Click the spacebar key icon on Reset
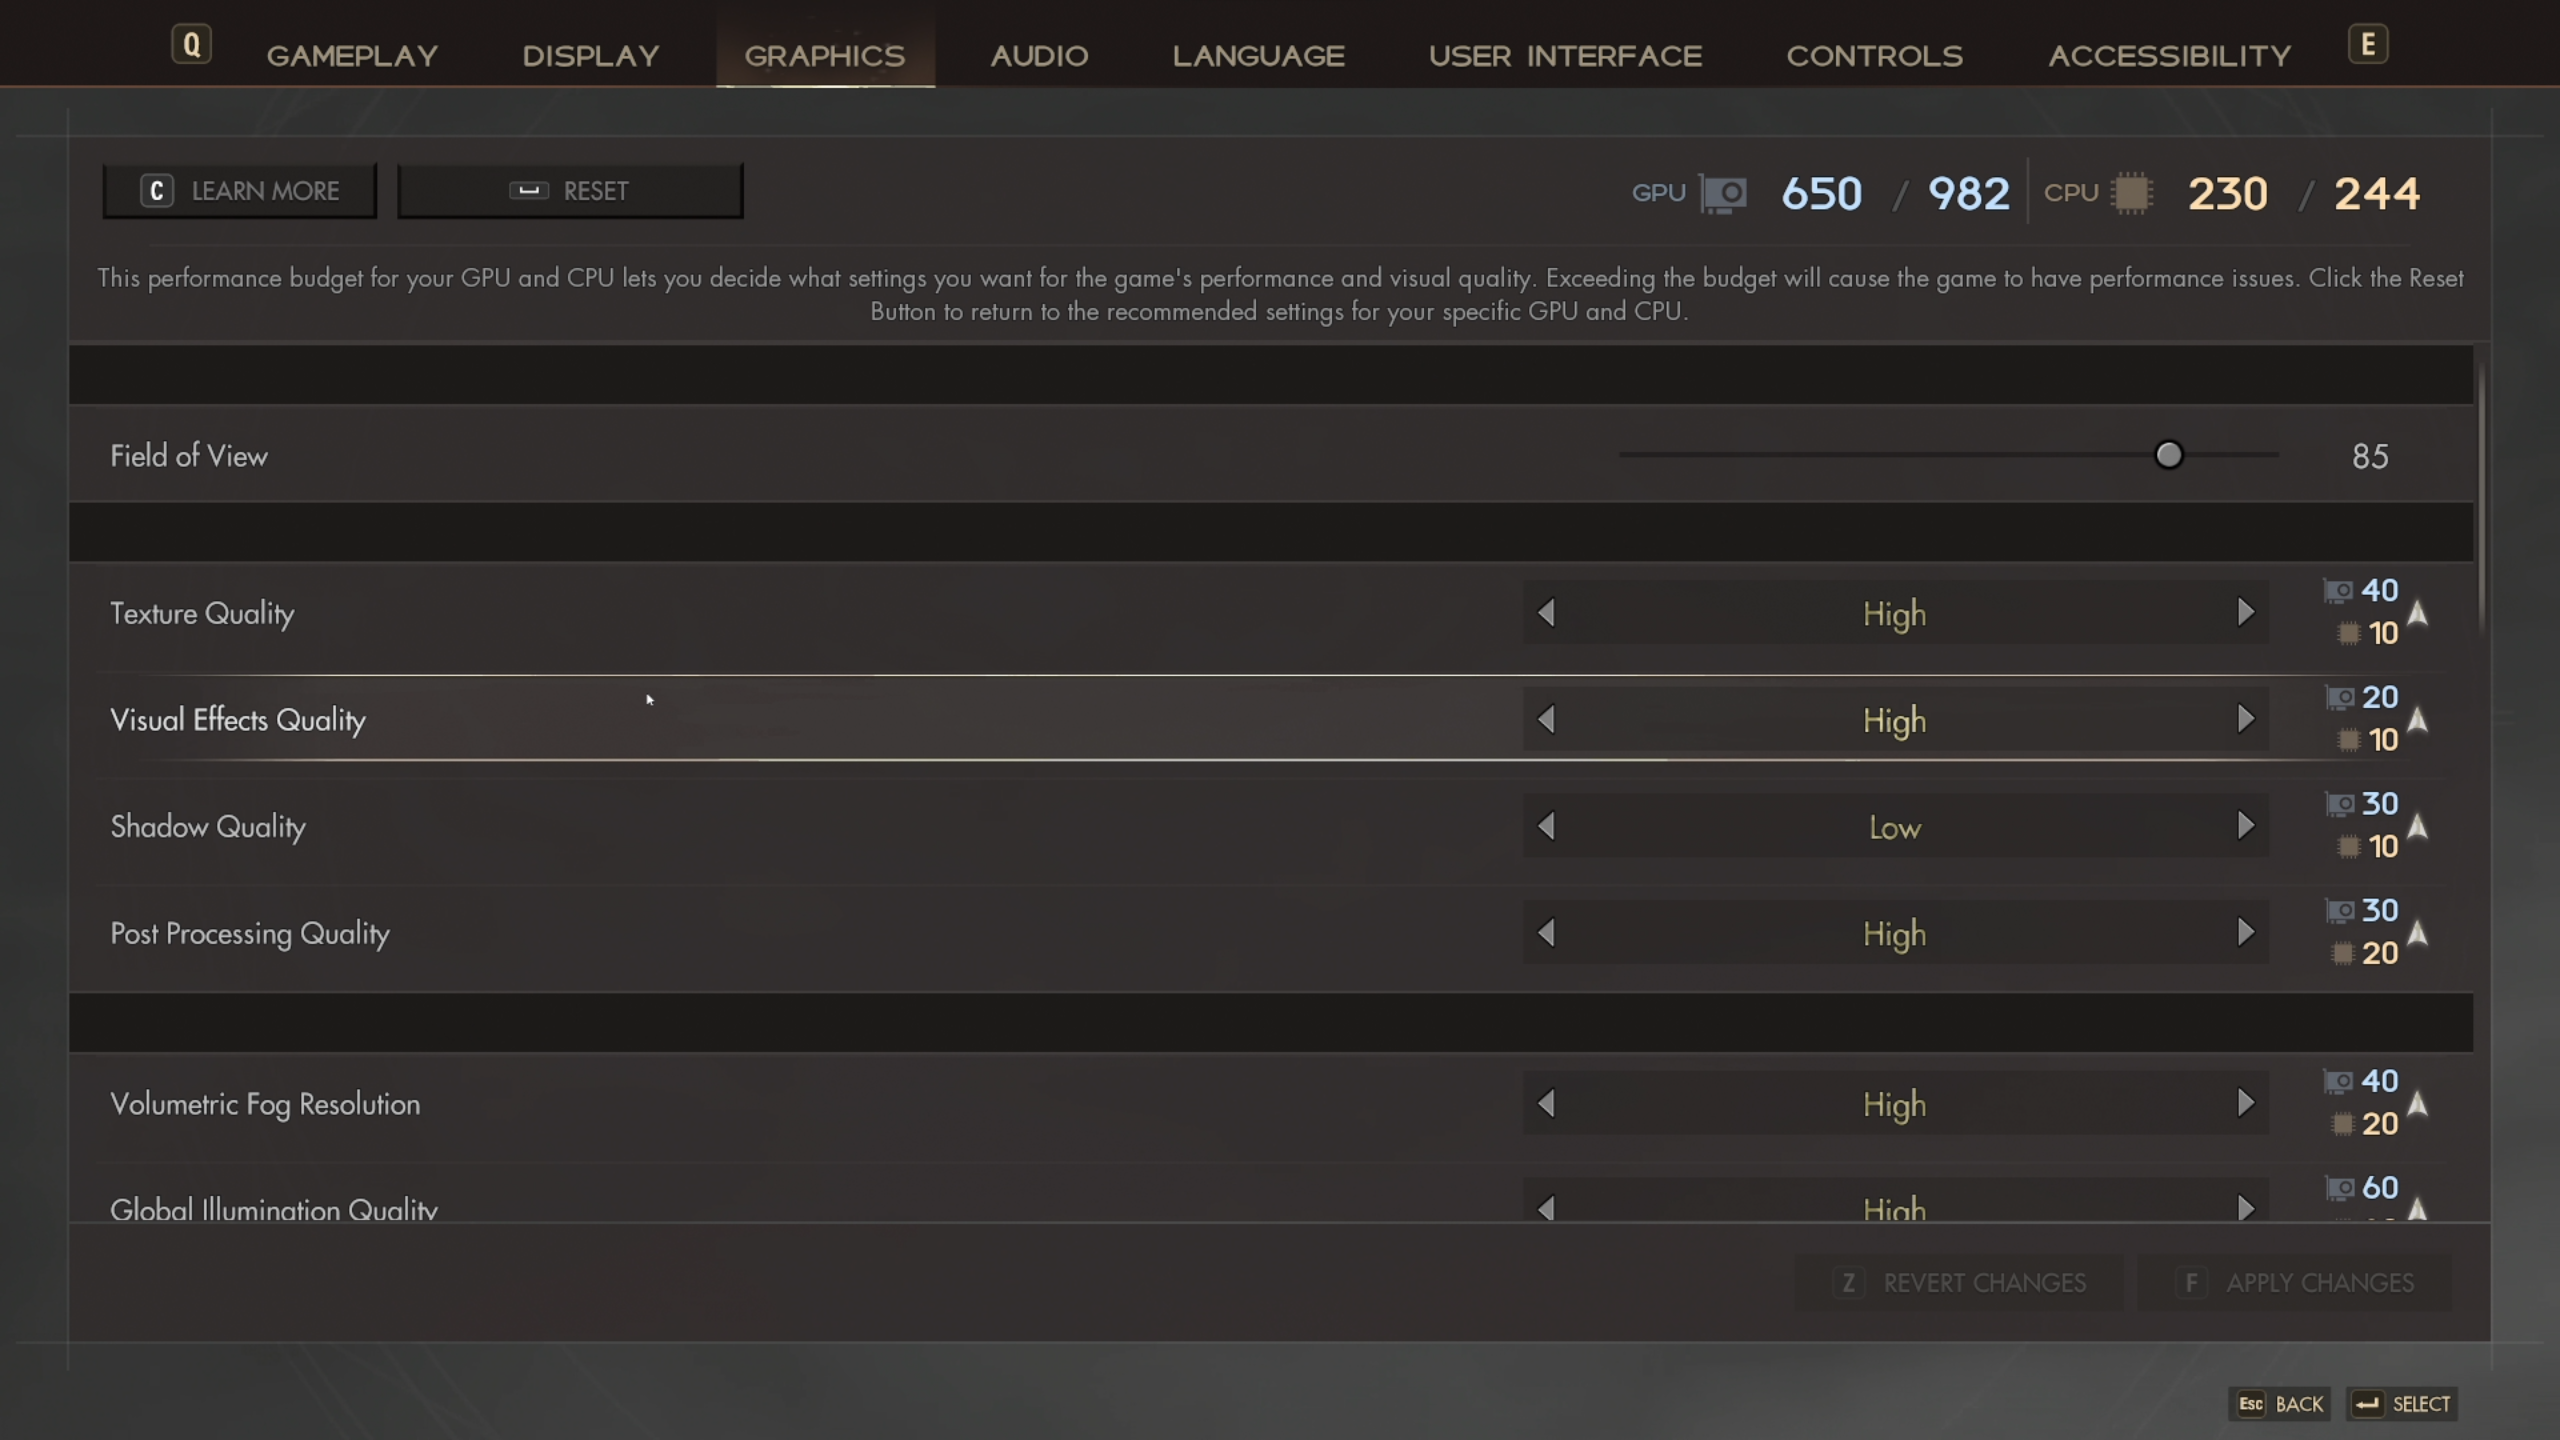The width and height of the screenshot is (2560, 1440). click(529, 190)
